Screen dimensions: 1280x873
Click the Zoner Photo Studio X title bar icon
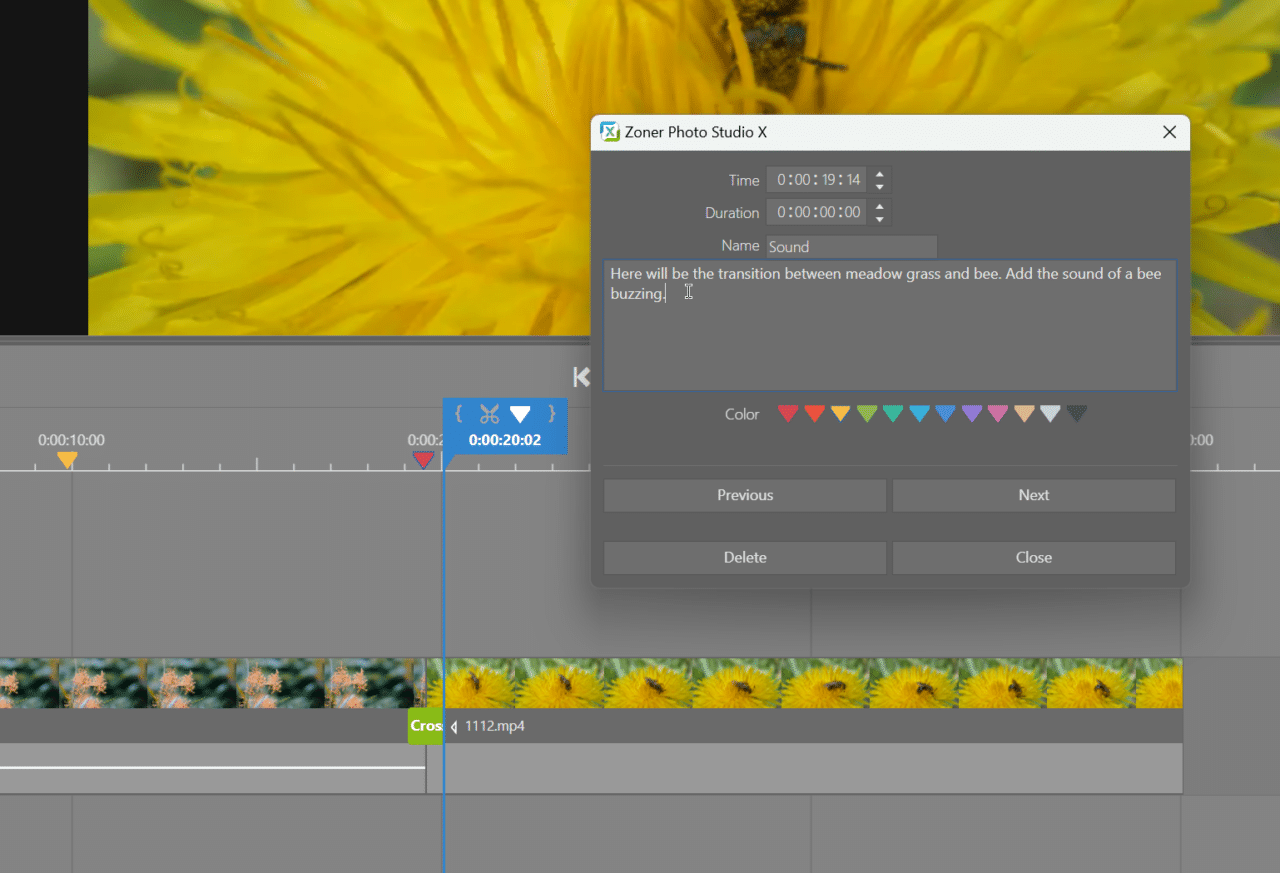coord(609,131)
